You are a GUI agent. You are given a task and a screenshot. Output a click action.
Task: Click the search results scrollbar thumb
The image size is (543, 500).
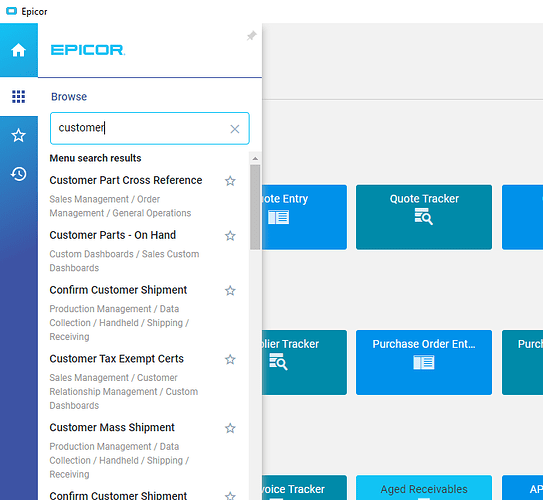[255, 207]
